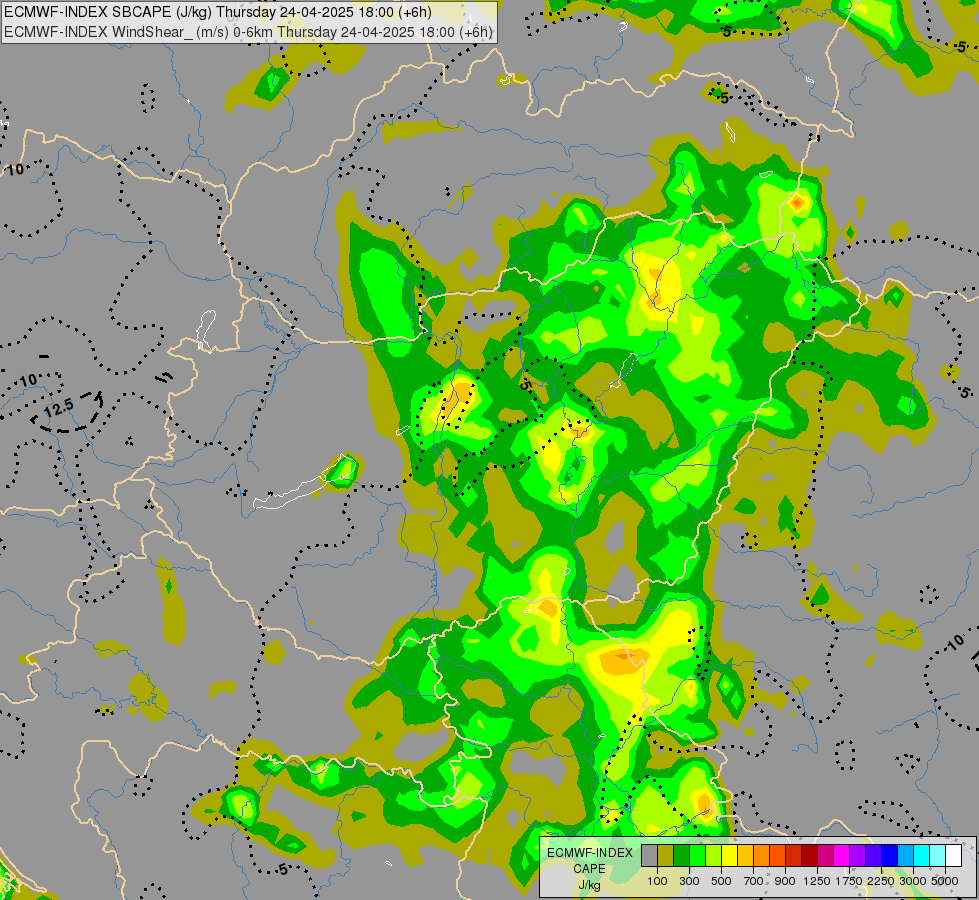Click the 1250 value on legend scale

pyautogui.click(x=817, y=881)
